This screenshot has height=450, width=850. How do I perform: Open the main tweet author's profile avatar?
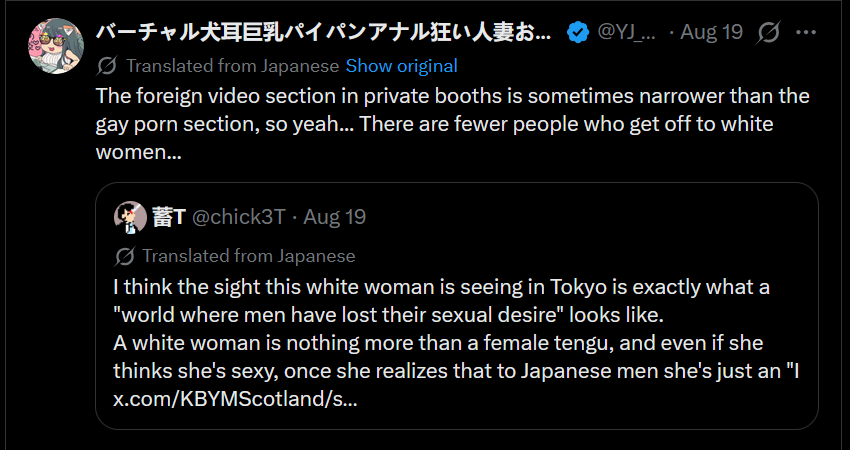pyautogui.click(x=56, y=46)
